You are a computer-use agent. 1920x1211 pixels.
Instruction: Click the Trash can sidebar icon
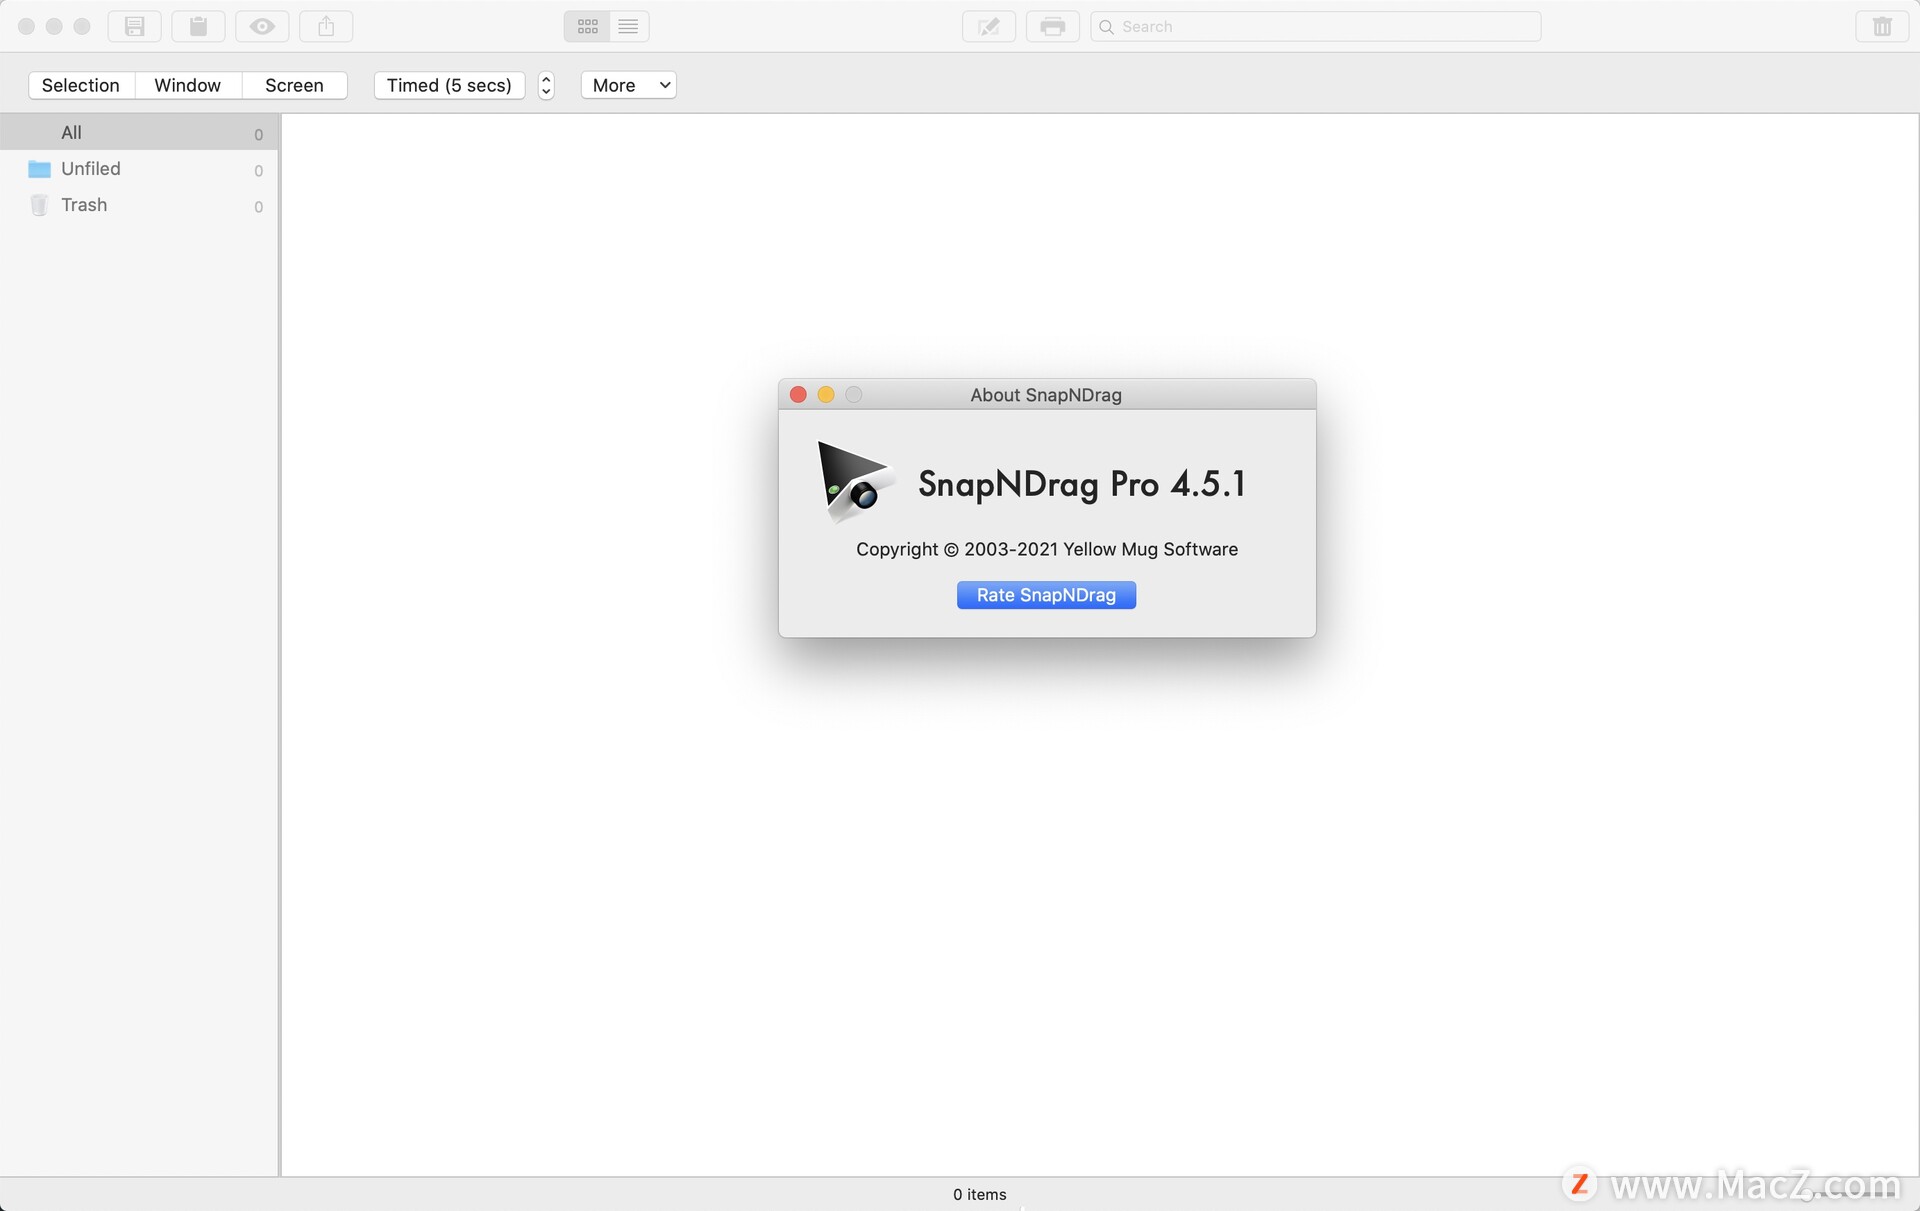[x=39, y=205]
